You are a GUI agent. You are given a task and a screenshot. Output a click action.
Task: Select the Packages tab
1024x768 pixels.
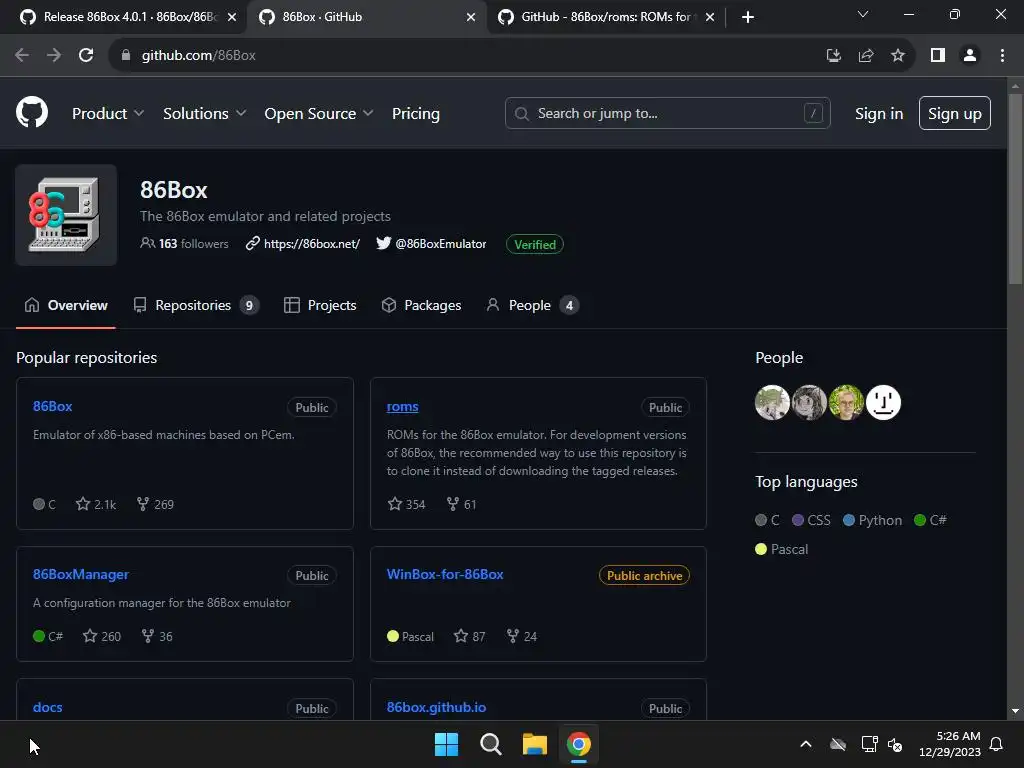click(x=421, y=305)
